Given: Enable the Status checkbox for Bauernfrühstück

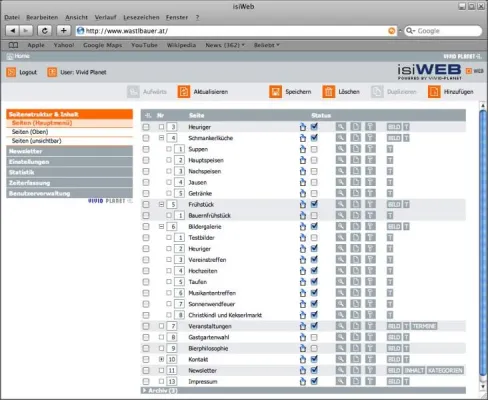Looking at the screenshot, I should click(x=314, y=216).
